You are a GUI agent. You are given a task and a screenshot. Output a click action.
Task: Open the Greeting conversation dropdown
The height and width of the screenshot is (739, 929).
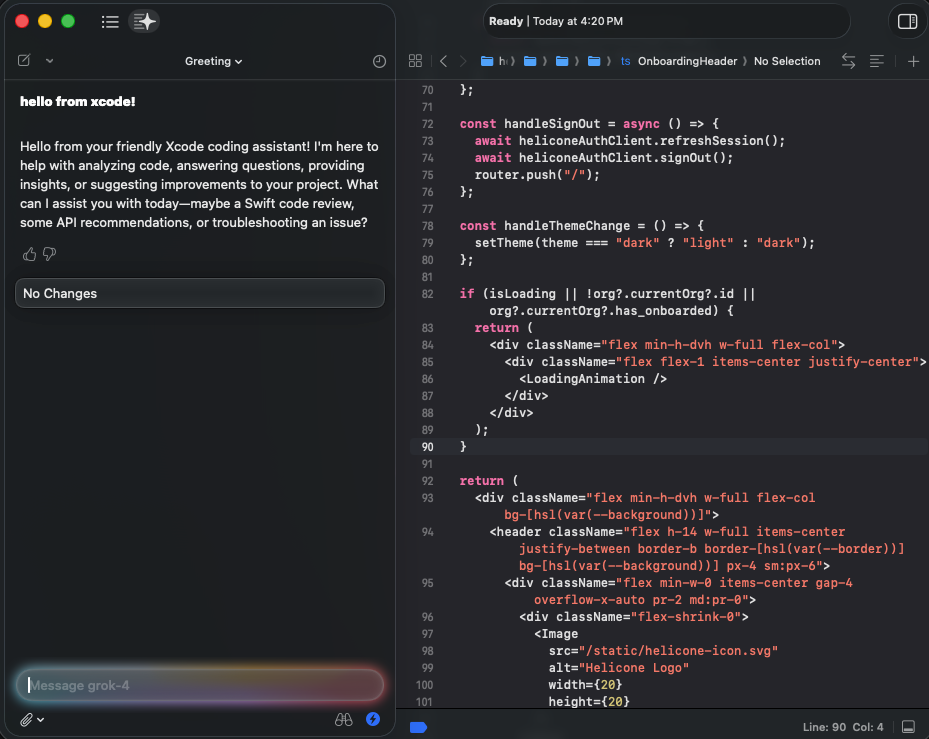213,61
